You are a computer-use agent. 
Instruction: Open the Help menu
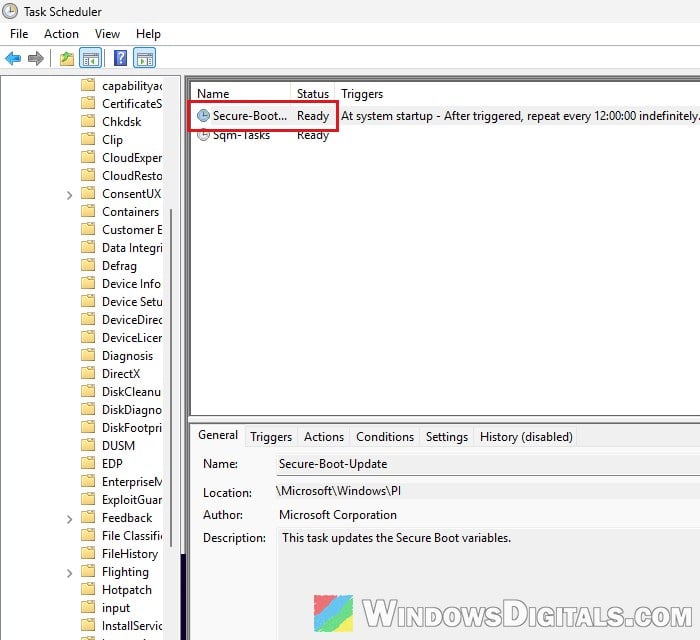148,34
